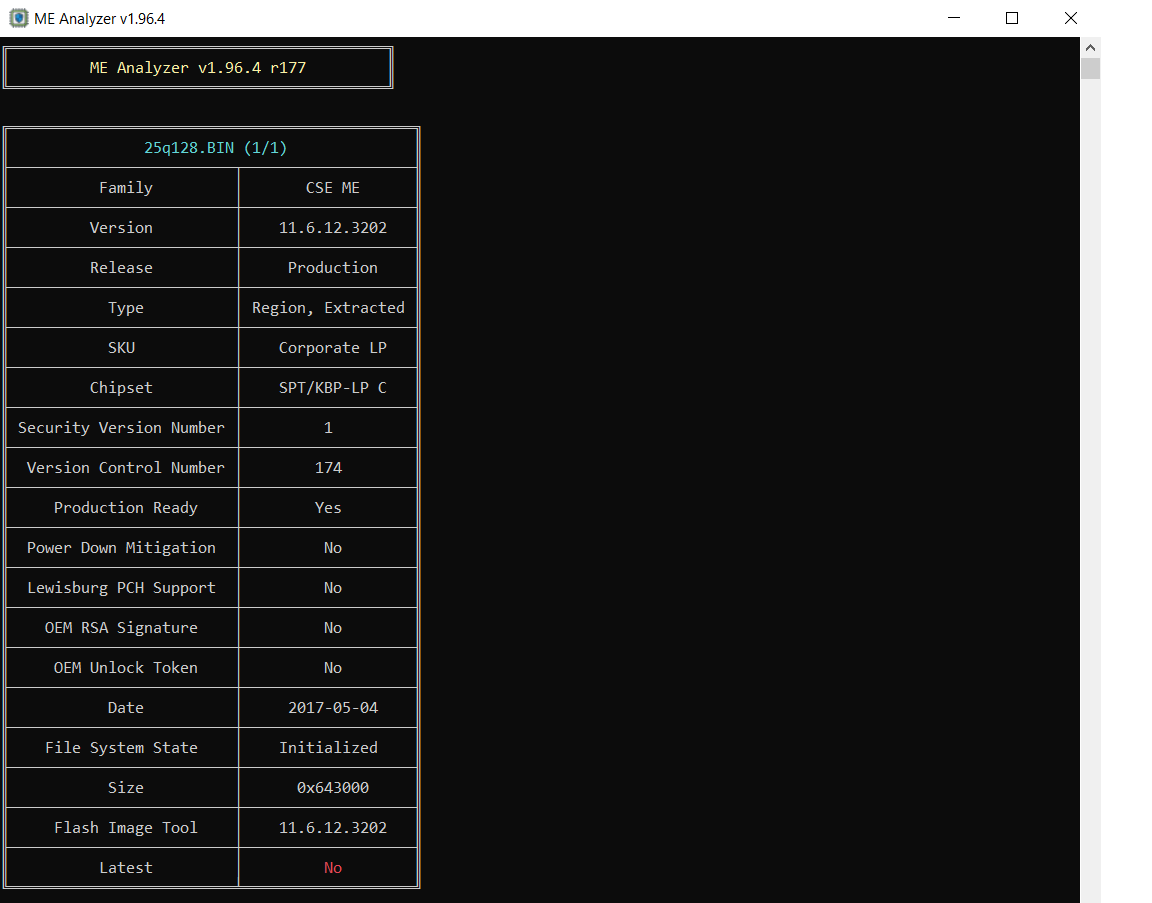
Task: Maximize the ME Analyzer window
Action: [1012, 18]
